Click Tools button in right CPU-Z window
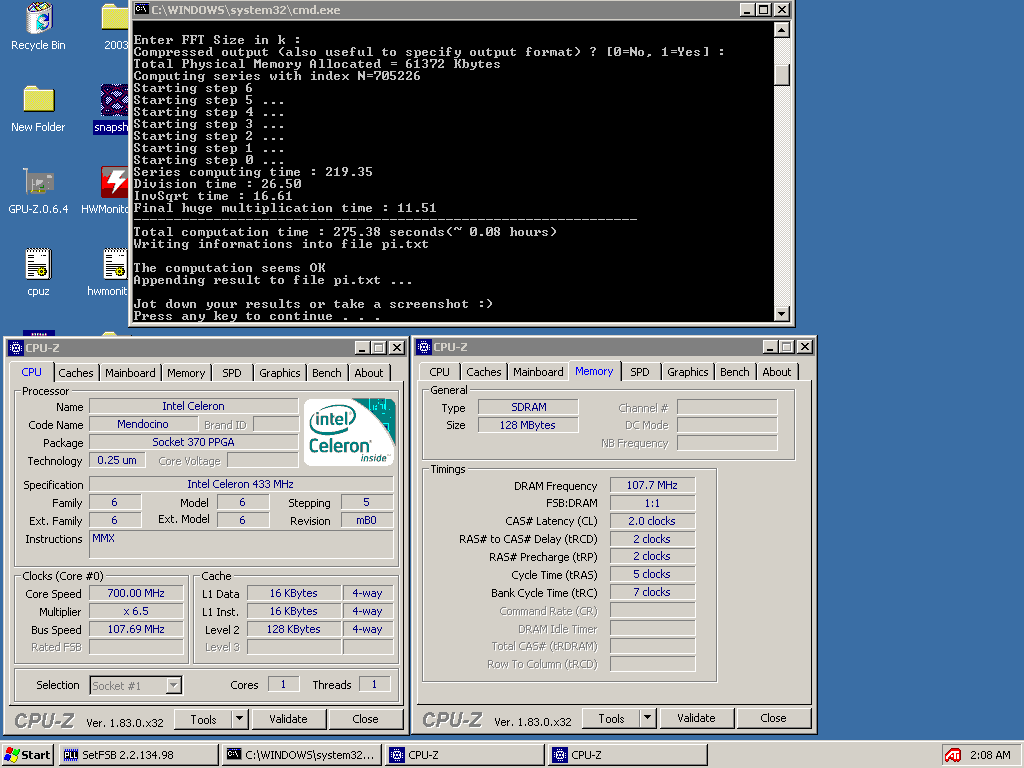Viewport: 1024px width, 768px height. 611,718
